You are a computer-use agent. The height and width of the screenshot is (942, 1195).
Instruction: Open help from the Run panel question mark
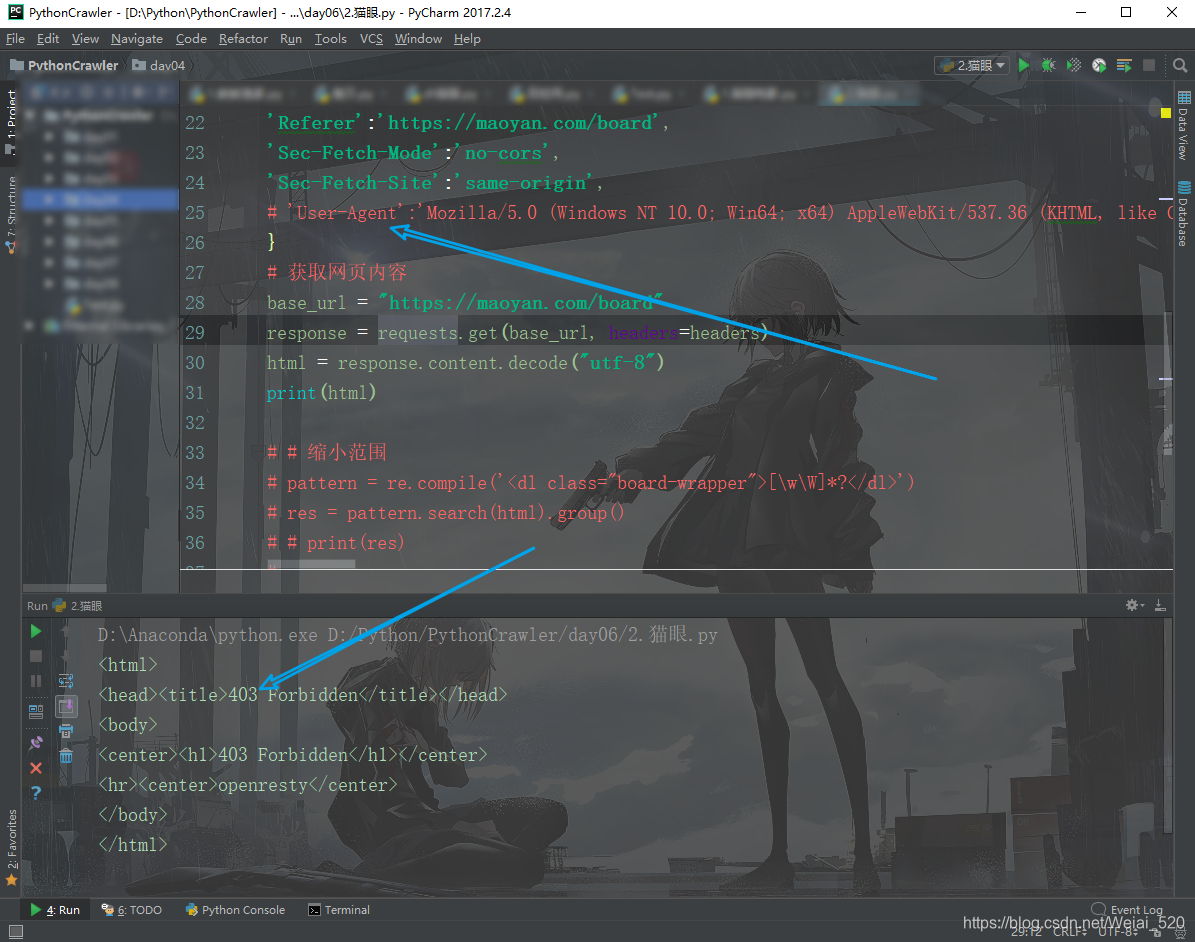coord(36,793)
